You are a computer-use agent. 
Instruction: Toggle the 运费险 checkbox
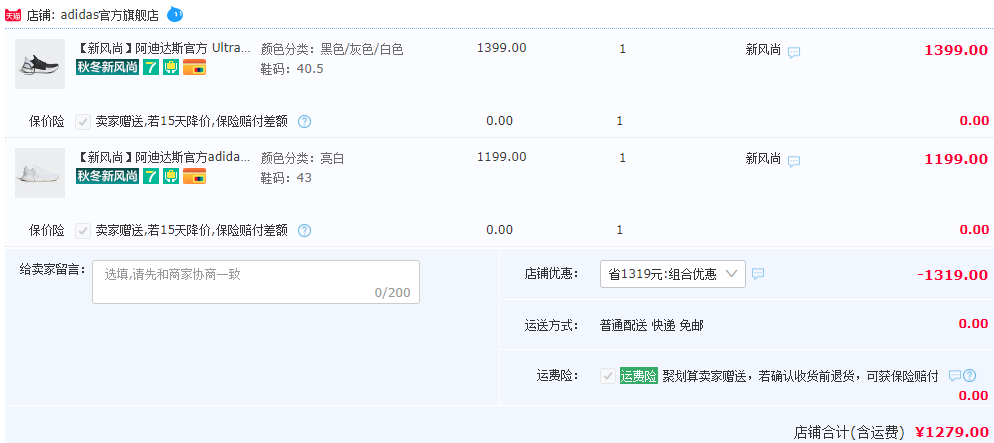click(608, 375)
